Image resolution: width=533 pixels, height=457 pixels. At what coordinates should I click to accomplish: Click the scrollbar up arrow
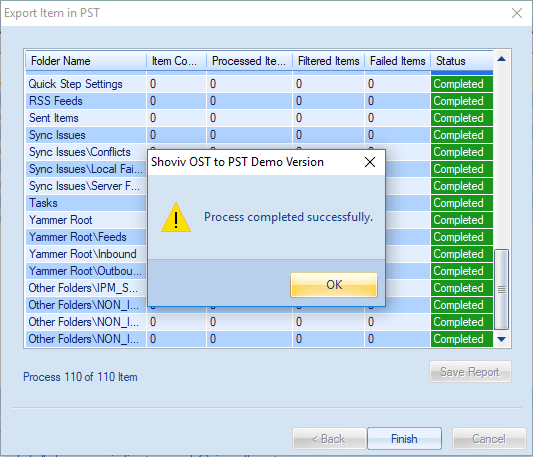501,59
